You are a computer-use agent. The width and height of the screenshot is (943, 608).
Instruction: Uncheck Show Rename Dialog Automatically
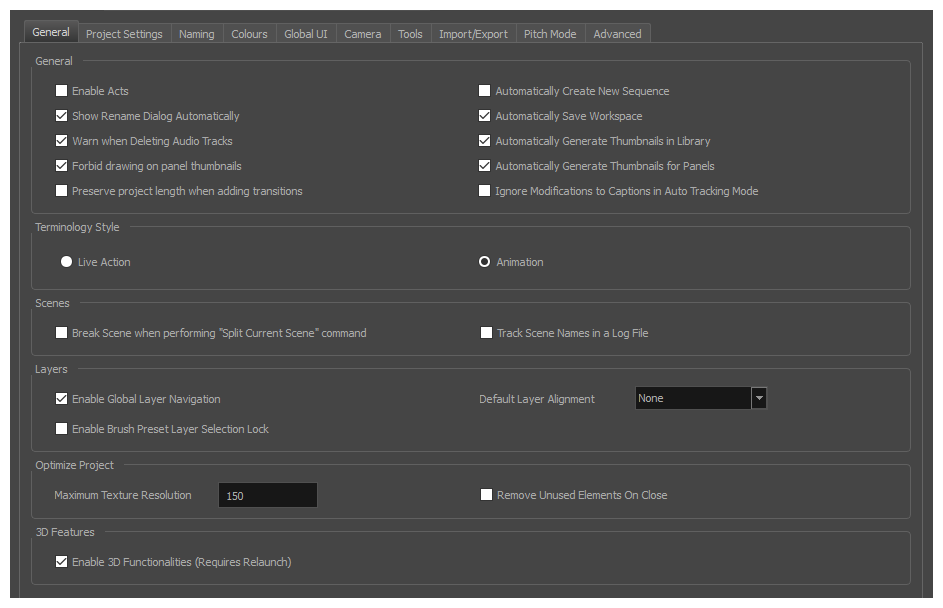click(61, 115)
